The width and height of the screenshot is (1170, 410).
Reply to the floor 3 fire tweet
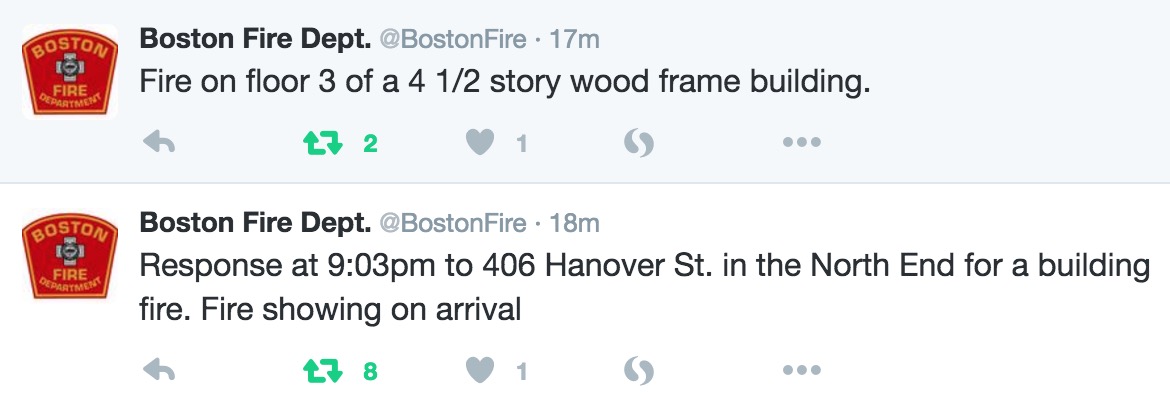tap(158, 142)
